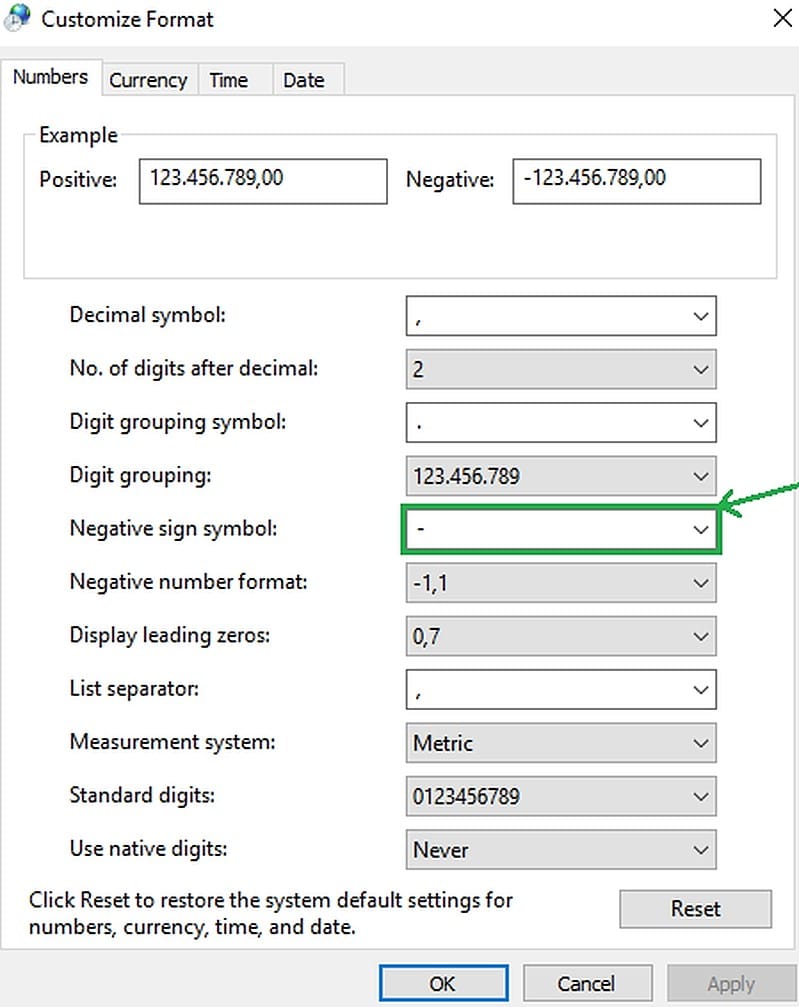Open the Digit grouping dropdown
Screen dimensions: 799x1007
tap(700, 476)
